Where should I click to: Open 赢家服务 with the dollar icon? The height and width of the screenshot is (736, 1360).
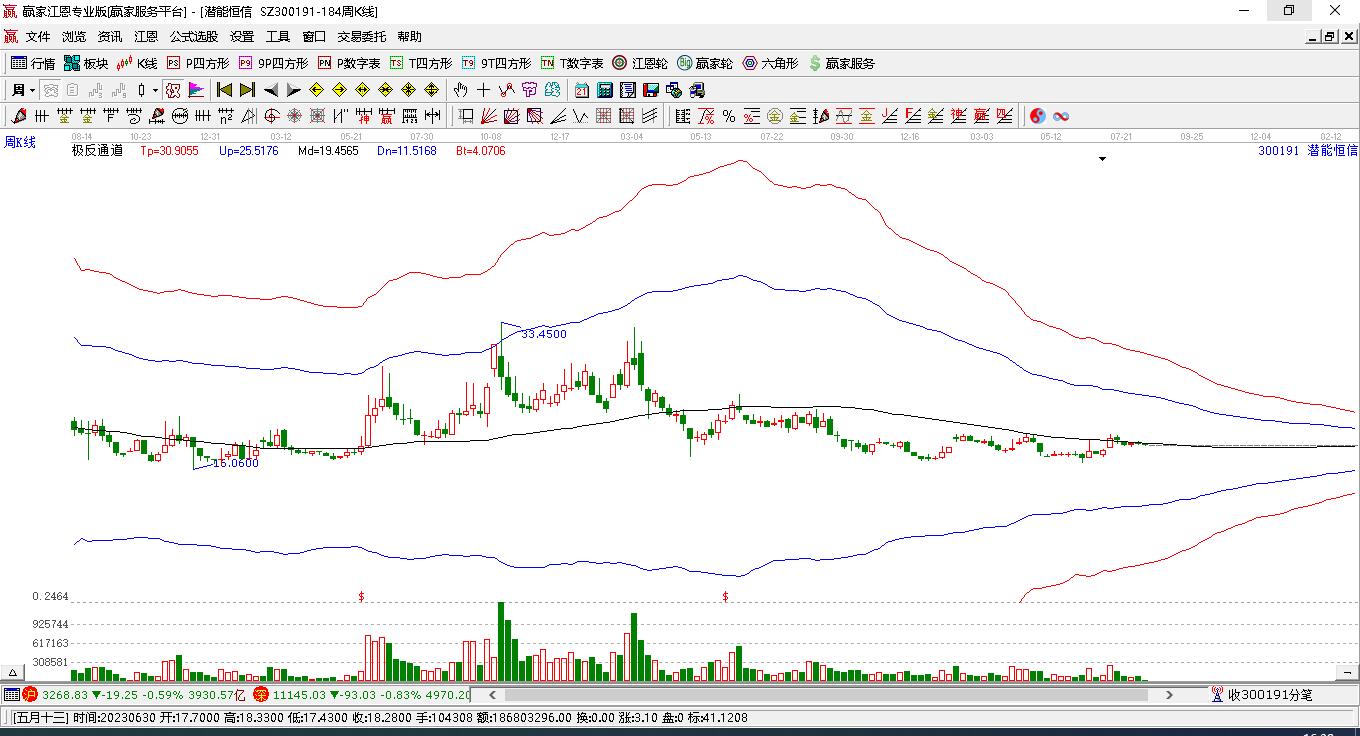point(841,63)
